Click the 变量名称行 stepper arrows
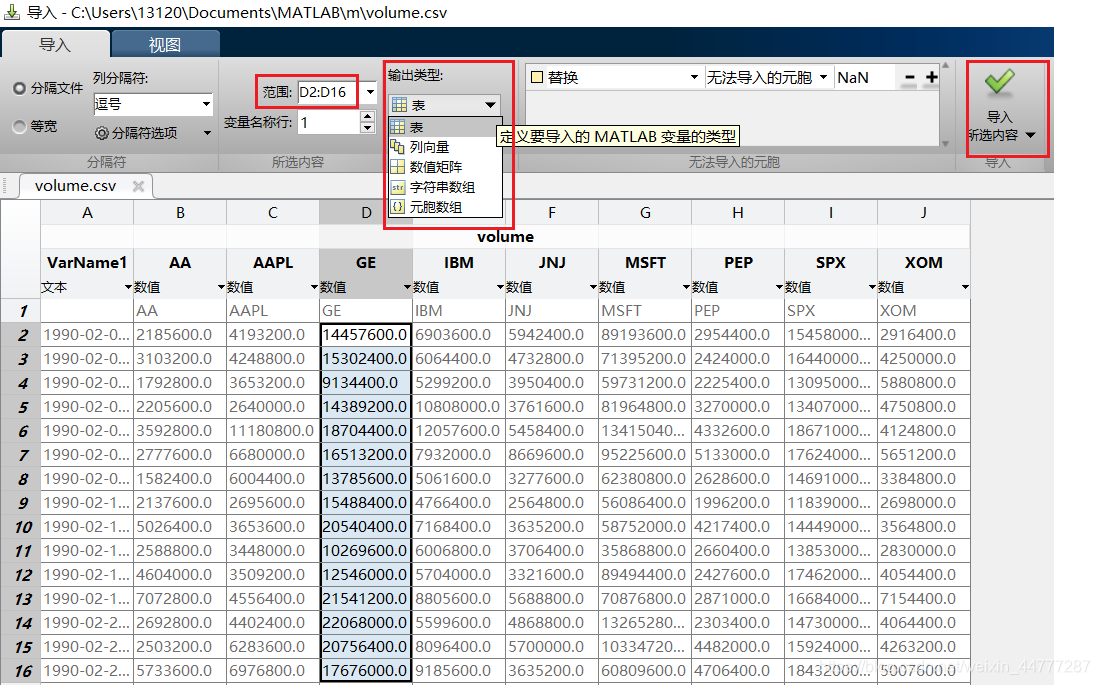 [x=366, y=122]
